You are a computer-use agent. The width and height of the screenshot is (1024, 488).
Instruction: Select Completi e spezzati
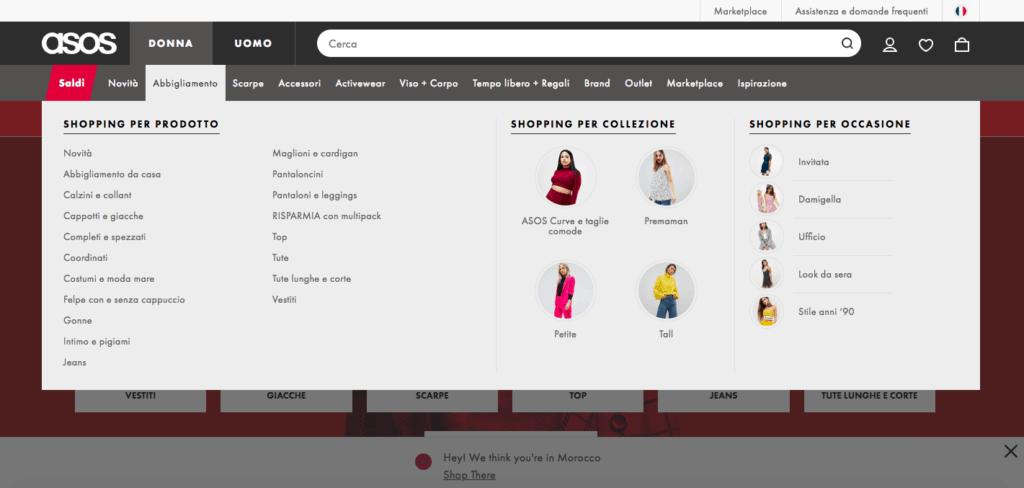(x=104, y=236)
